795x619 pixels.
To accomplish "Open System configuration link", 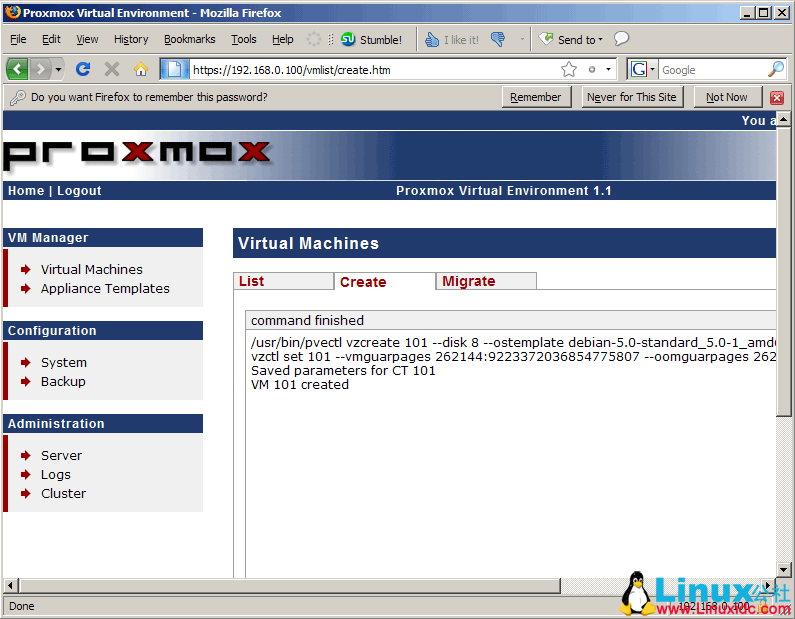I will (x=64, y=362).
